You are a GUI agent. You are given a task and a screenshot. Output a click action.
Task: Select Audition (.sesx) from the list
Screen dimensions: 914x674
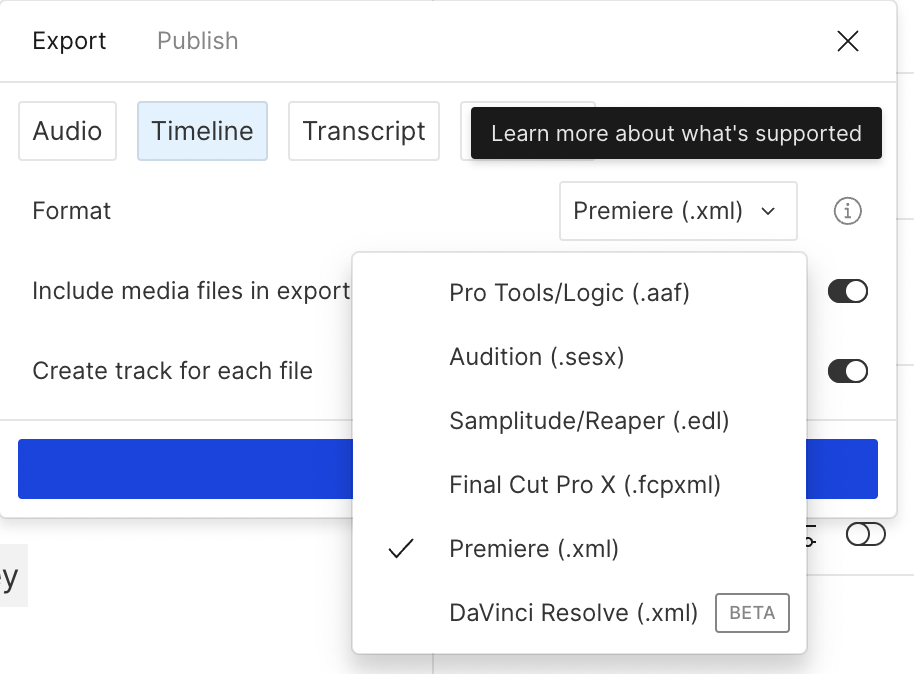tap(536, 357)
